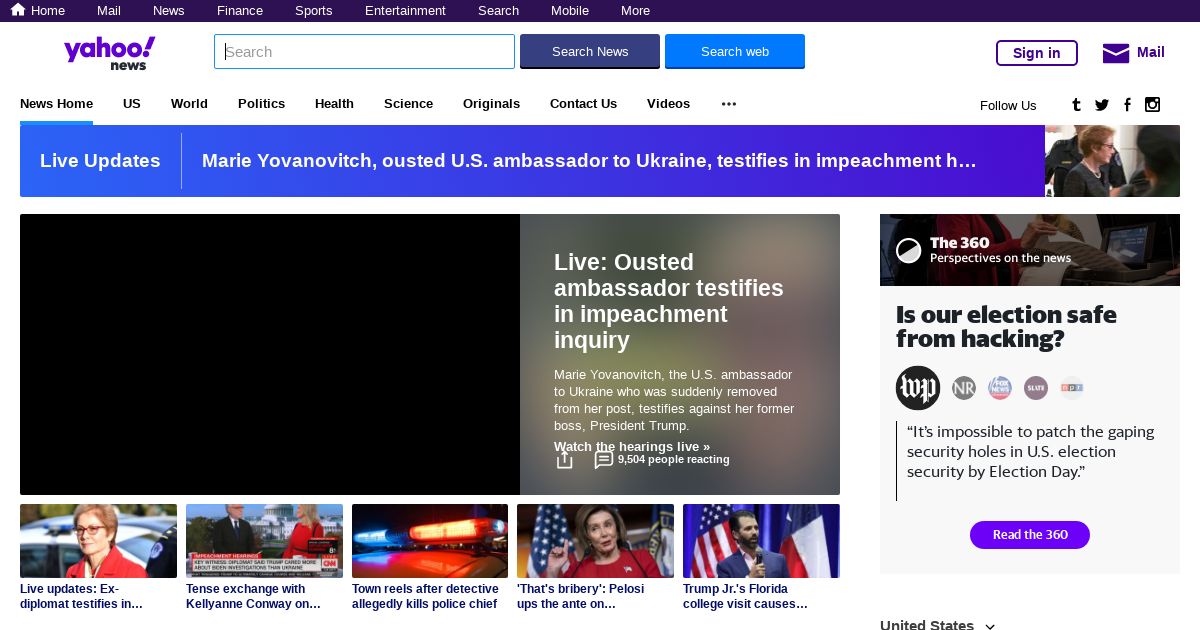
Task: Open police lights detective story thumbnail
Action: click(430, 541)
